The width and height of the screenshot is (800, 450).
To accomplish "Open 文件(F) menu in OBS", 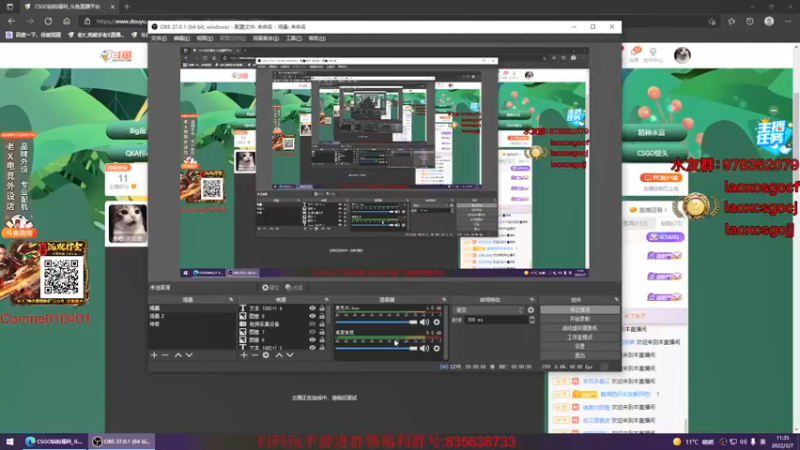I will (x=159, y=38).
